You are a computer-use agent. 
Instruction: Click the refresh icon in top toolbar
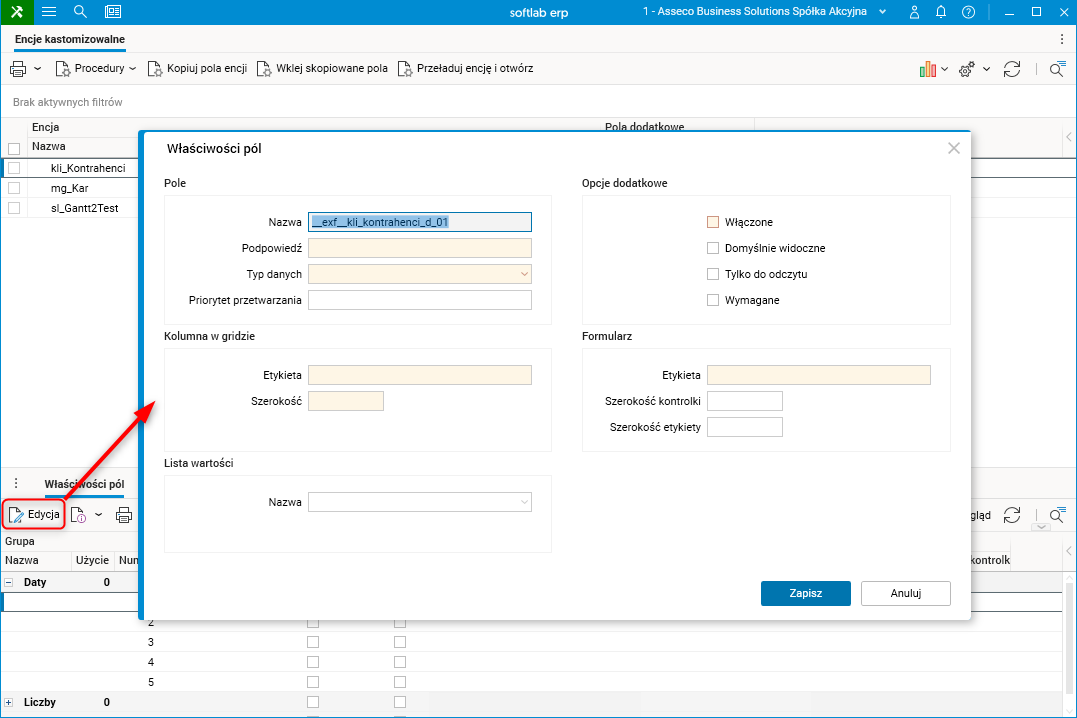[1012, 69]
